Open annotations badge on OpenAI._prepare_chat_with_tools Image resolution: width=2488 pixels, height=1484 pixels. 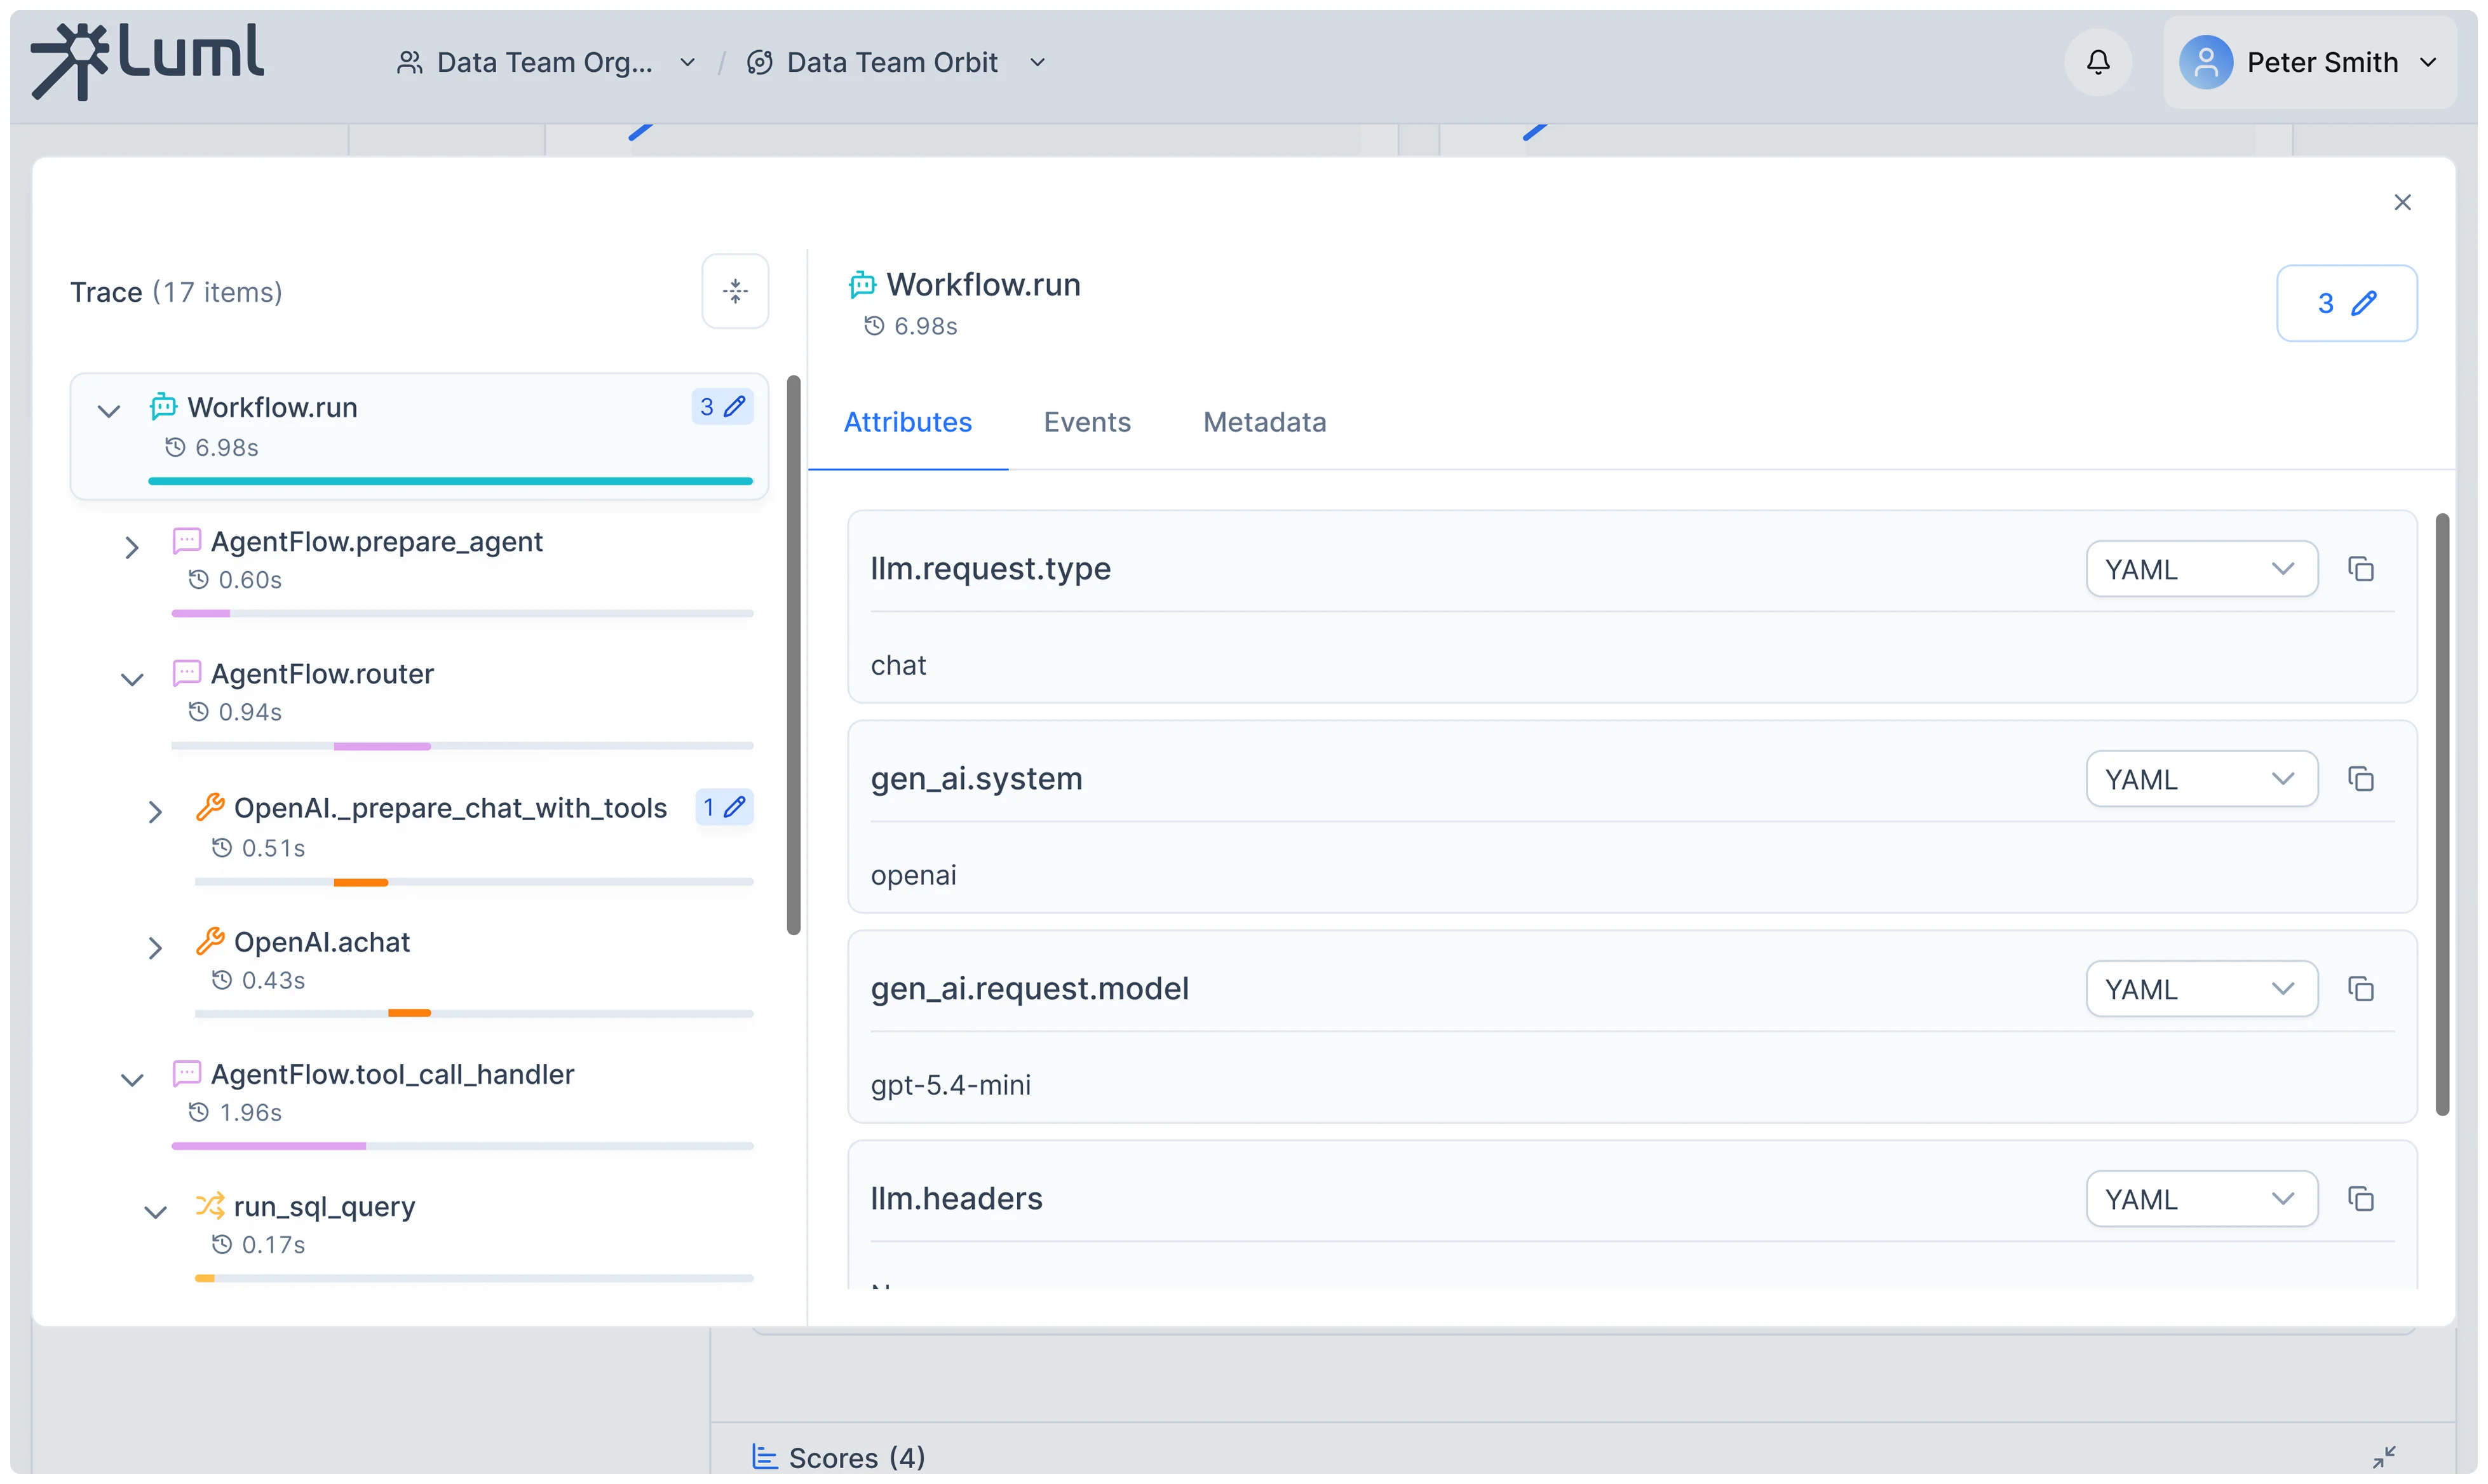[723, 807]
